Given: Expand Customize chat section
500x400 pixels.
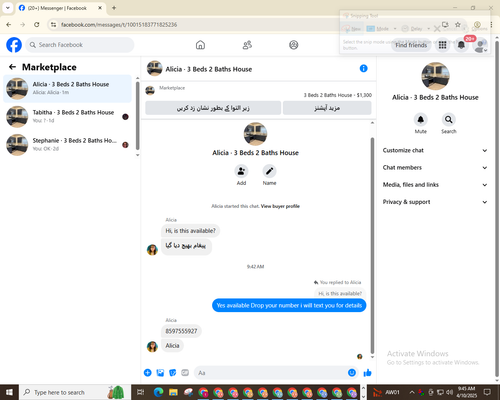Looking at the screenshot, I should click(435, 150).
